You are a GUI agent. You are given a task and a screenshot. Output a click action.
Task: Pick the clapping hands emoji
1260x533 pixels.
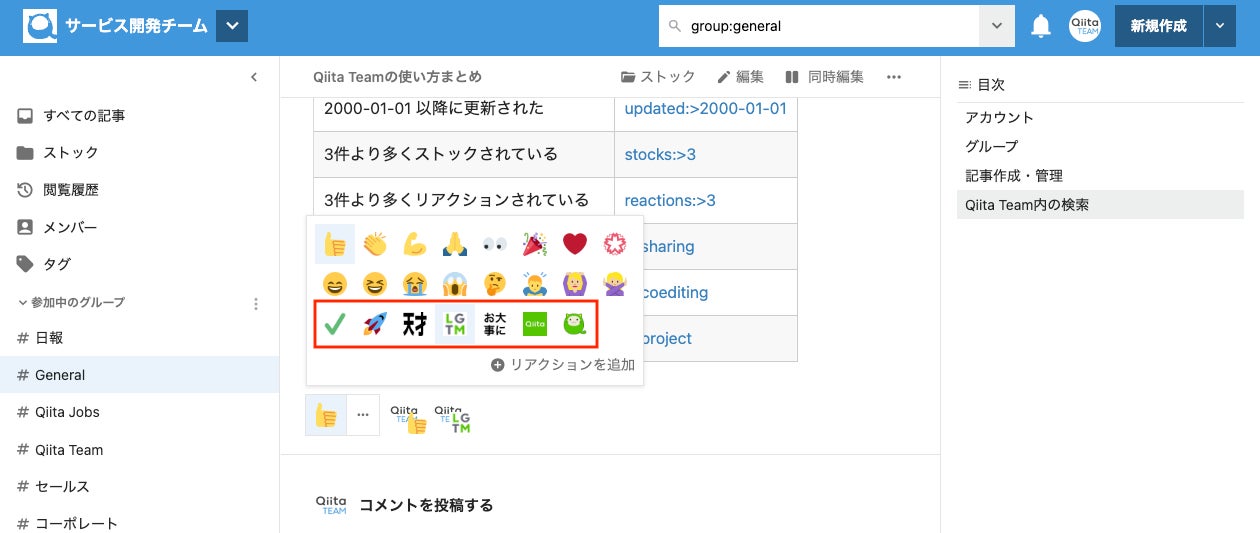coord(375,244)
